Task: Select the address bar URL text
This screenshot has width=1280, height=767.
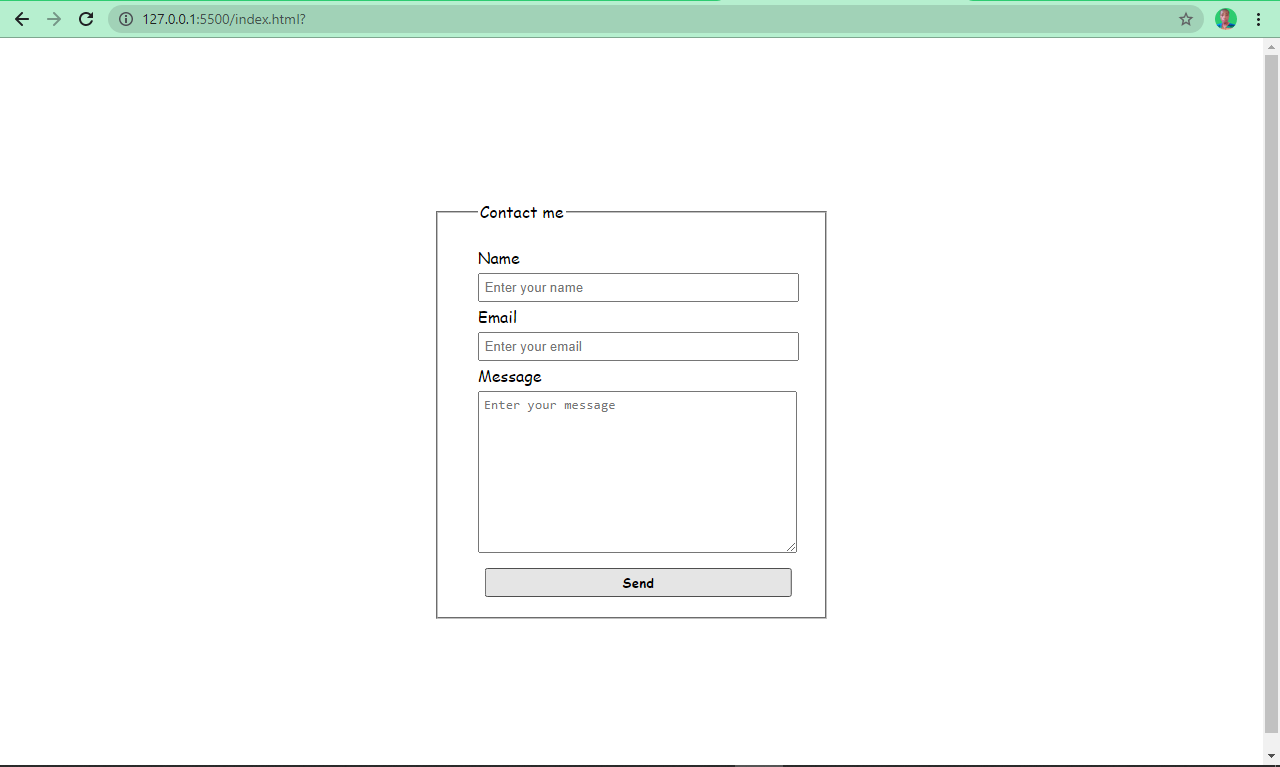Action: 224,19
